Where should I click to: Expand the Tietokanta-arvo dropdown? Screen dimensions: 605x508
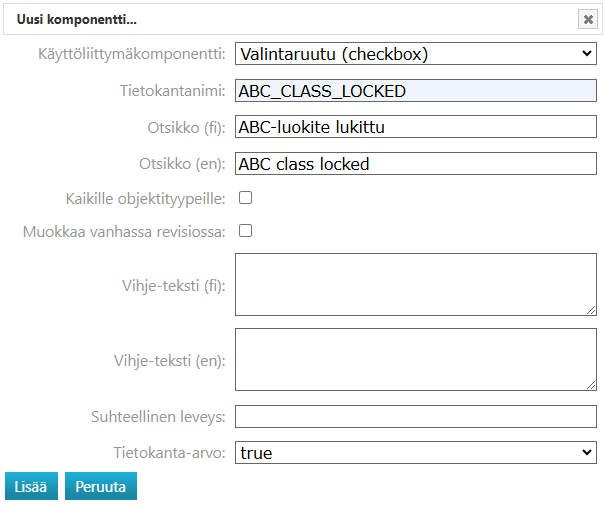(415, 453)
